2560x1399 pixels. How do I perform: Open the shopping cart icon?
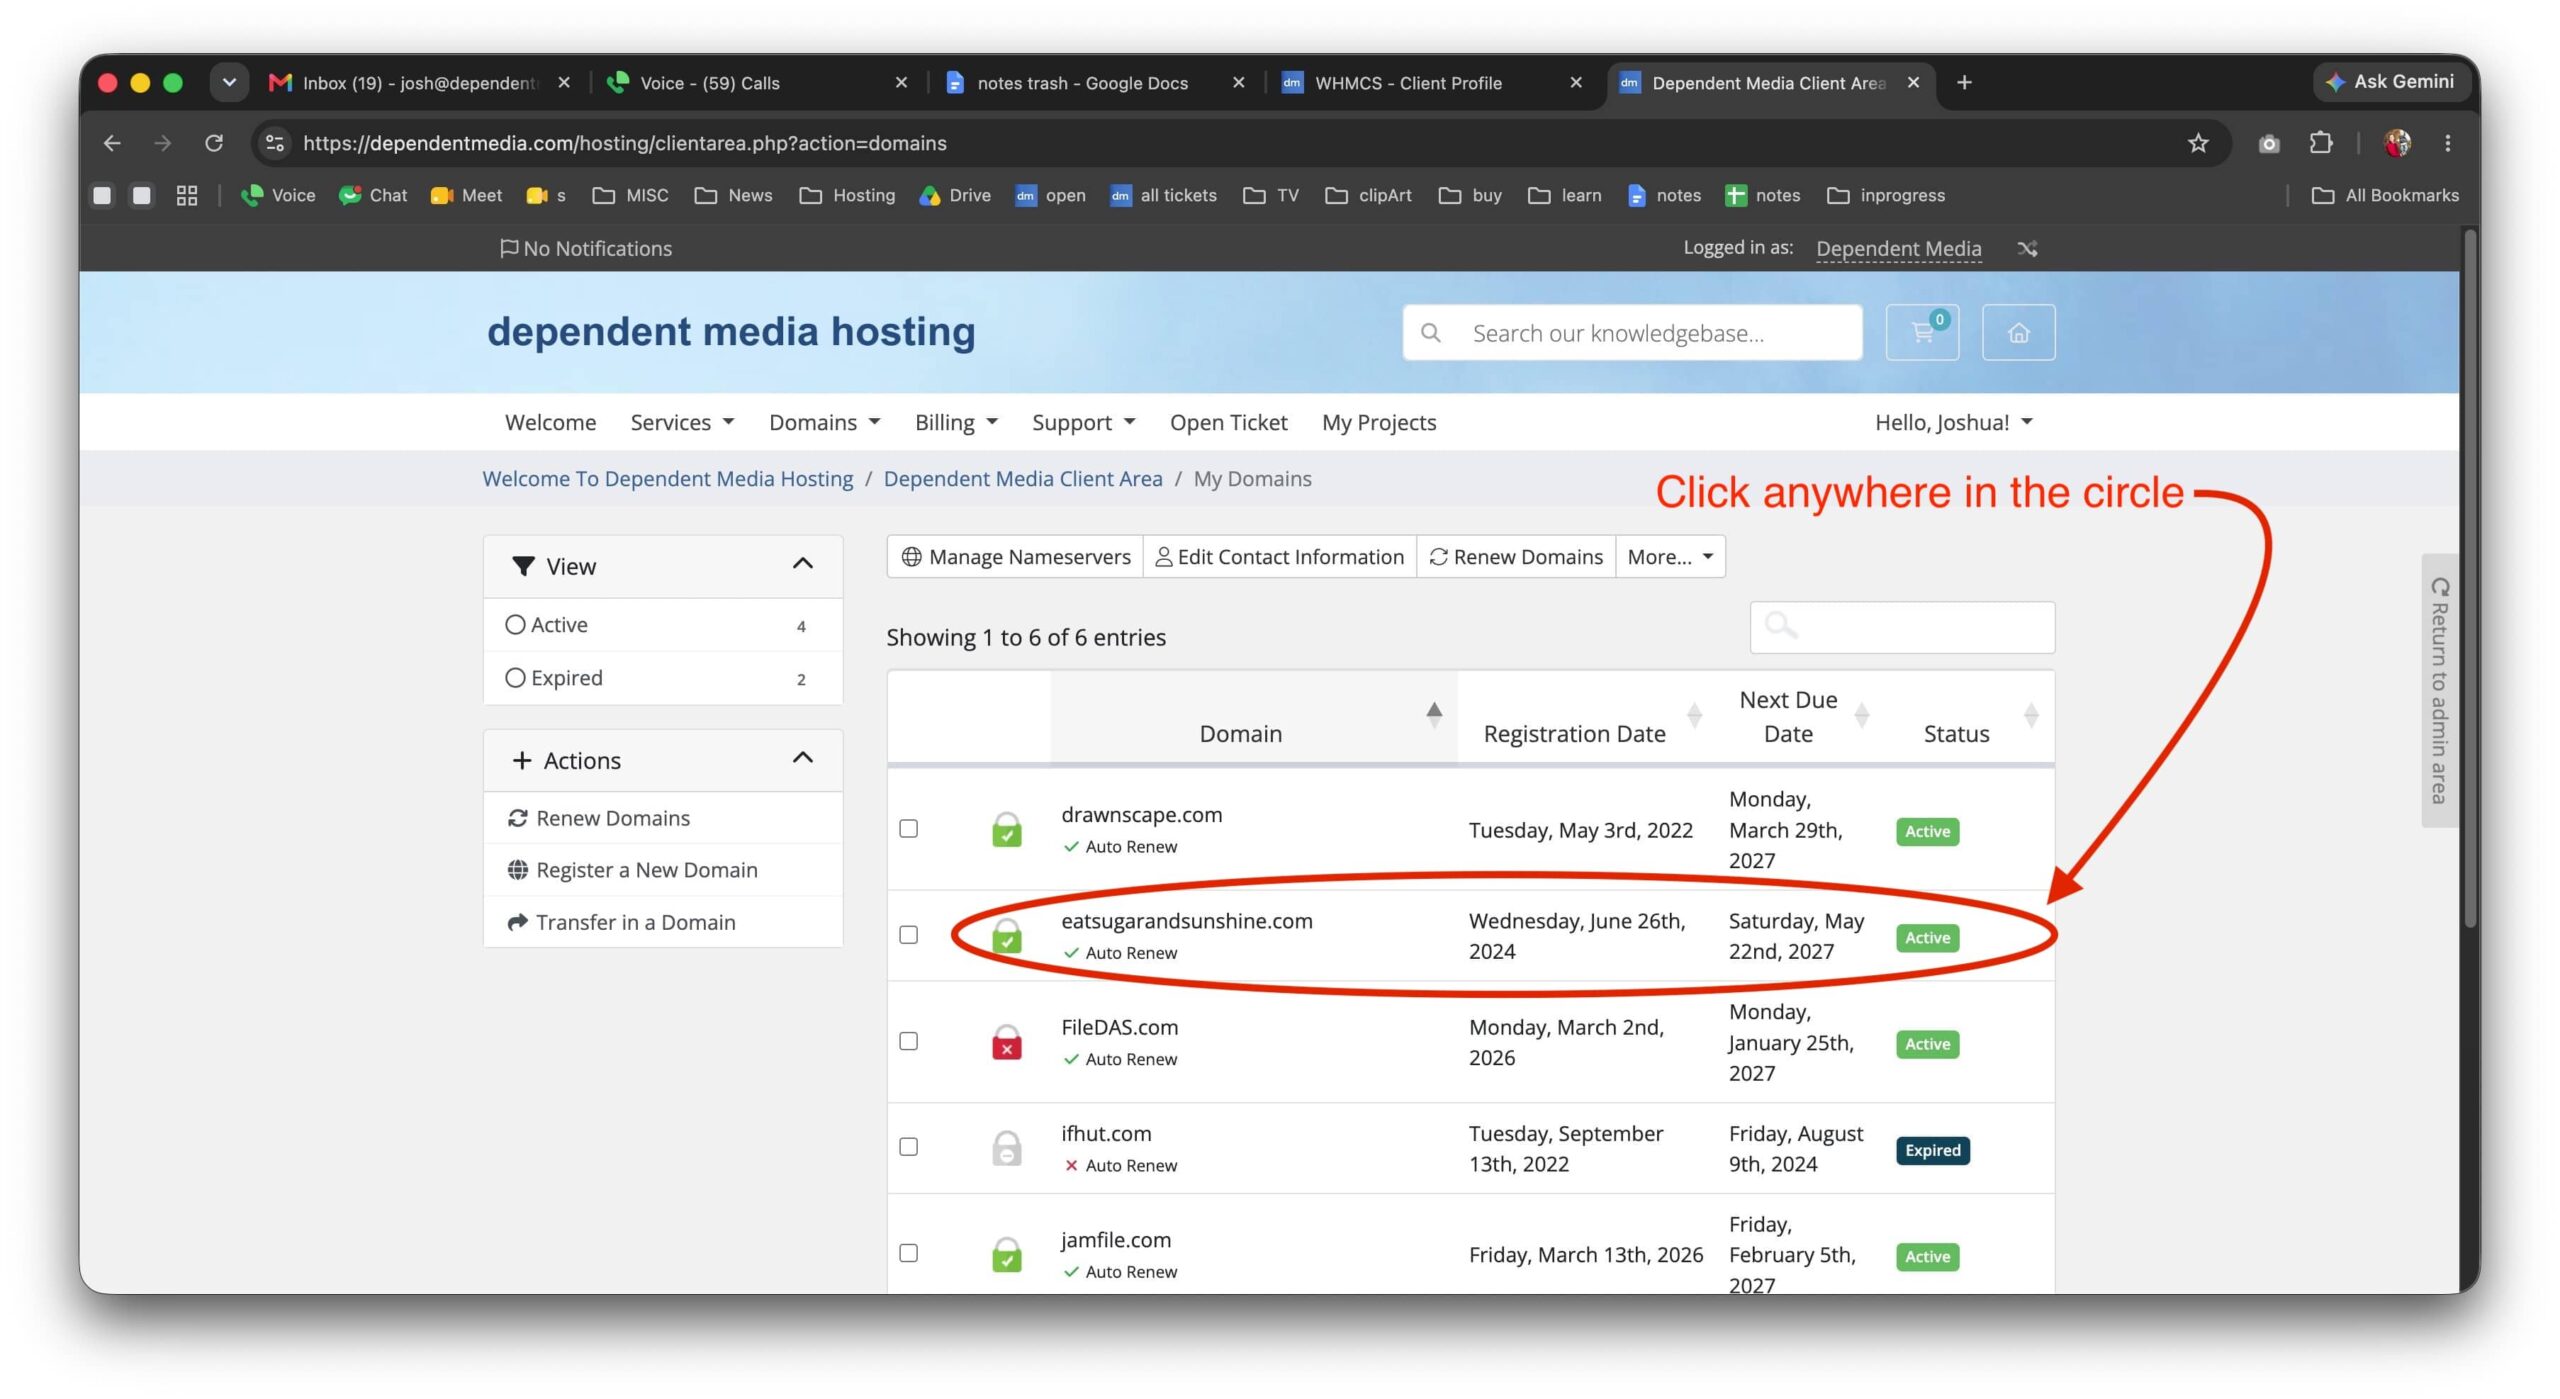click(1921, 332)
